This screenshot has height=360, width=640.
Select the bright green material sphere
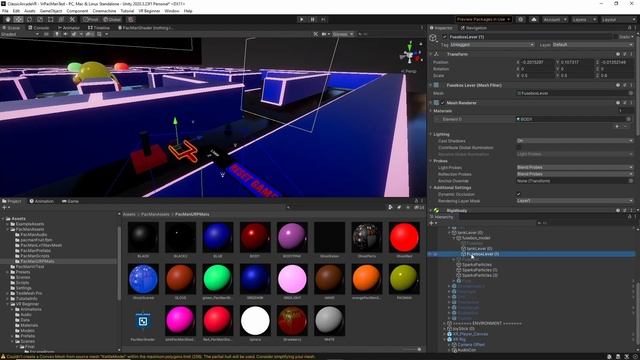coord(218,279)
